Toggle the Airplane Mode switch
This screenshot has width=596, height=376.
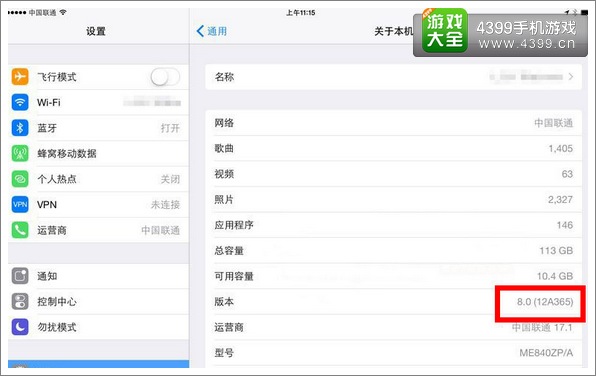pos(165,77)
